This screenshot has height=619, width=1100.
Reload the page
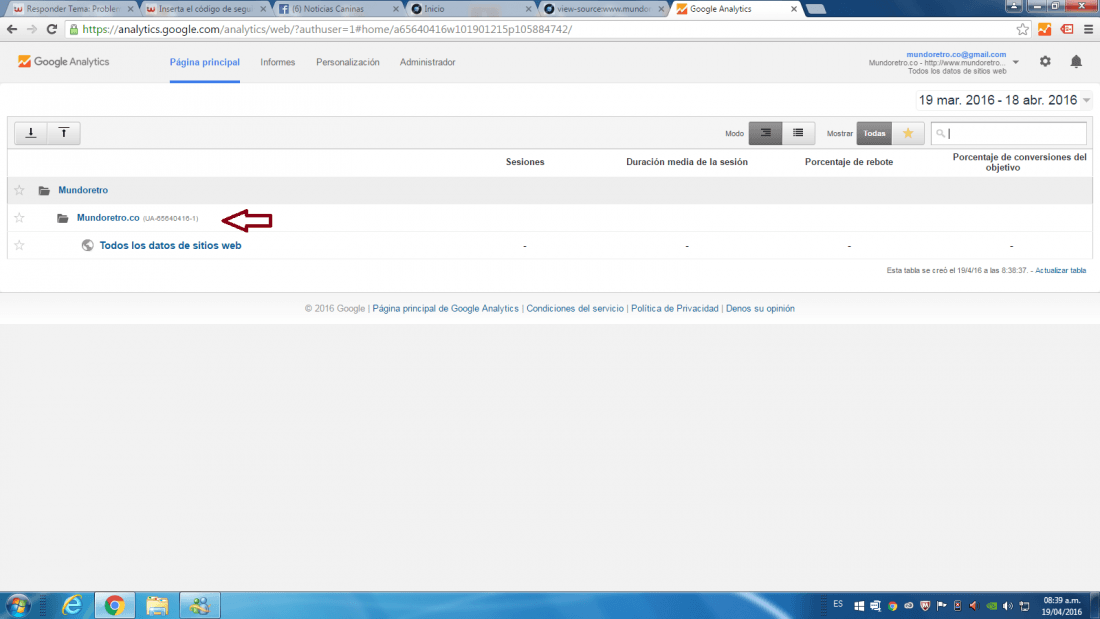click(x=52, y=29)
